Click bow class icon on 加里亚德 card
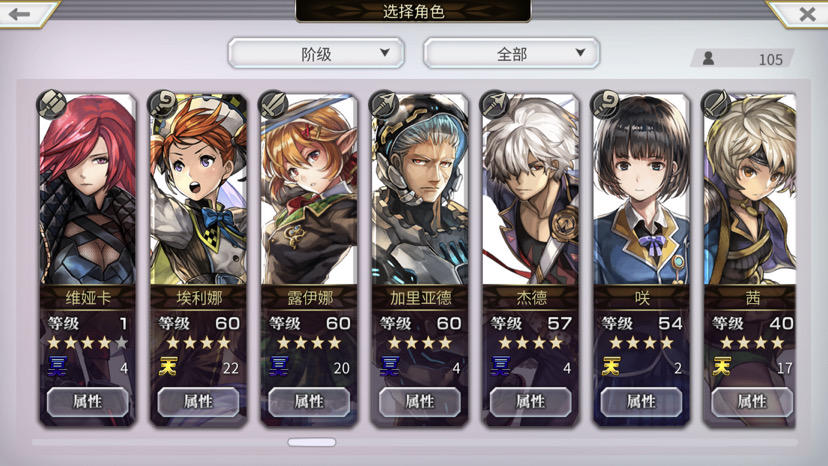Image resolution: width=828 pixels, height=466 pixels. pyautogui.click(x=383, y=104)
